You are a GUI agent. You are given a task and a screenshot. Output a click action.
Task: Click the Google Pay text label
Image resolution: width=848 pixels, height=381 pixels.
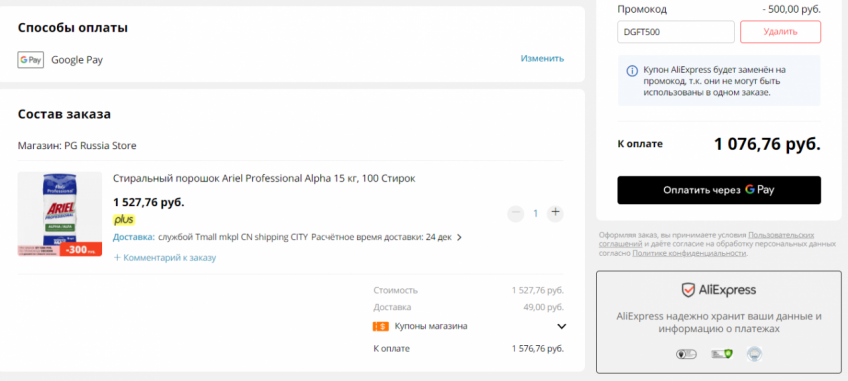(x=77, y=60)
